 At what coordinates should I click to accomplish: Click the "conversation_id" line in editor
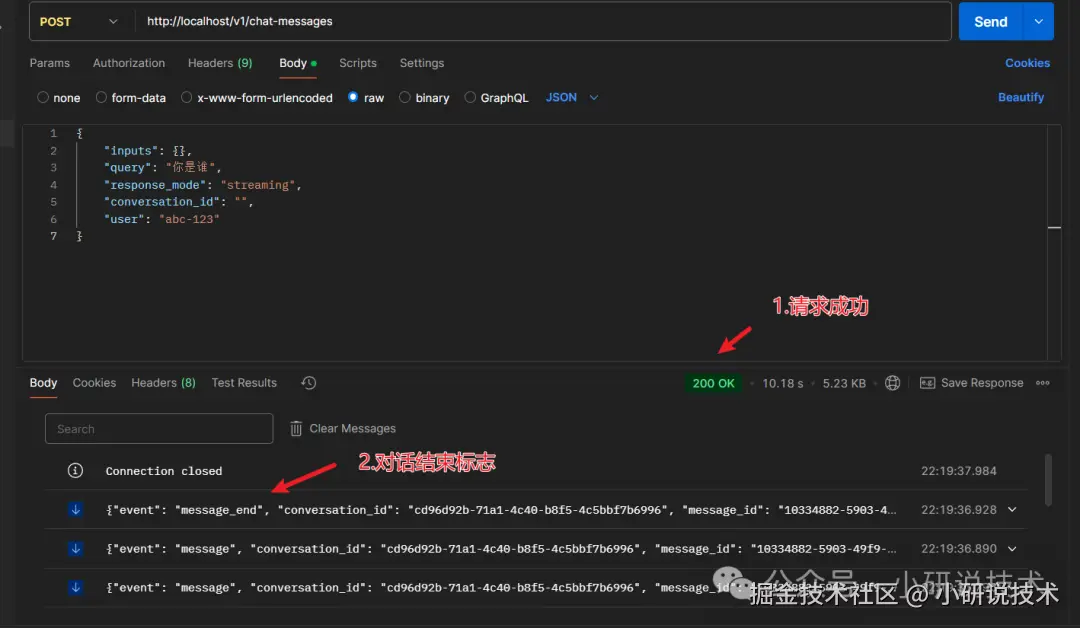(178, 202)
